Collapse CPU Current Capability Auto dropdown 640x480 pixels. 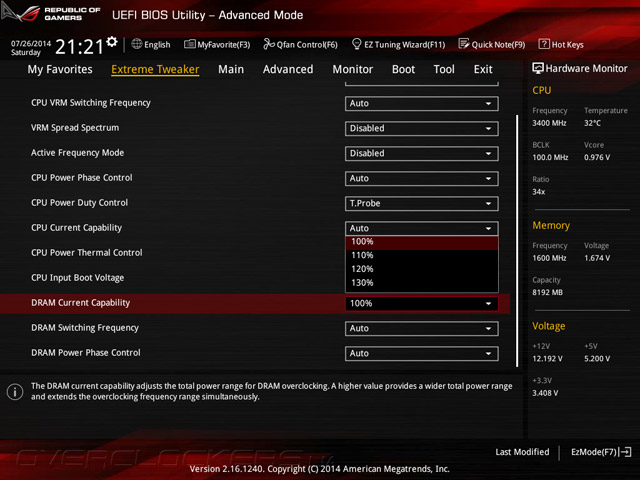click(422, 229)
